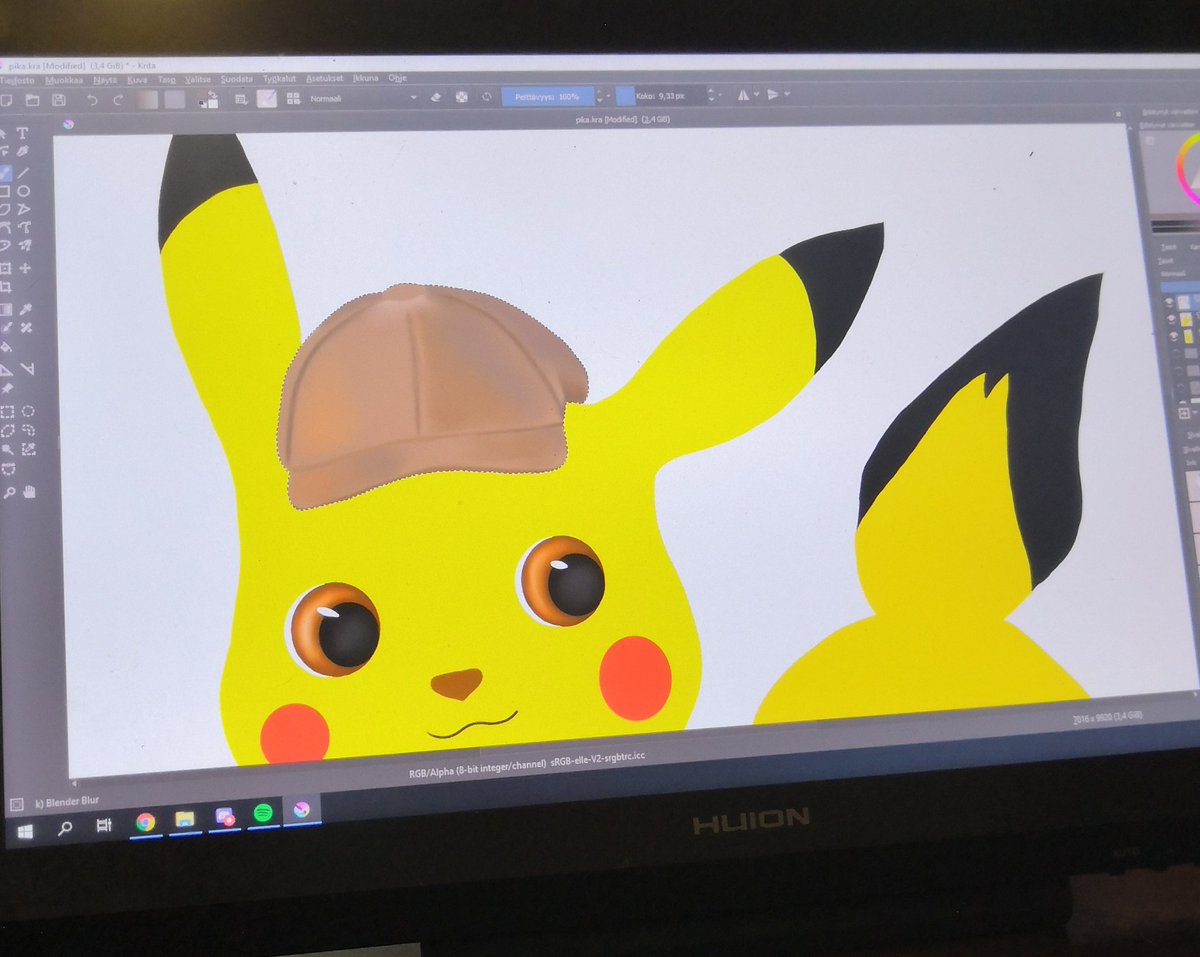Select the Similar Color Selection tool
The image size is (1200, 957).
point(28,451)
